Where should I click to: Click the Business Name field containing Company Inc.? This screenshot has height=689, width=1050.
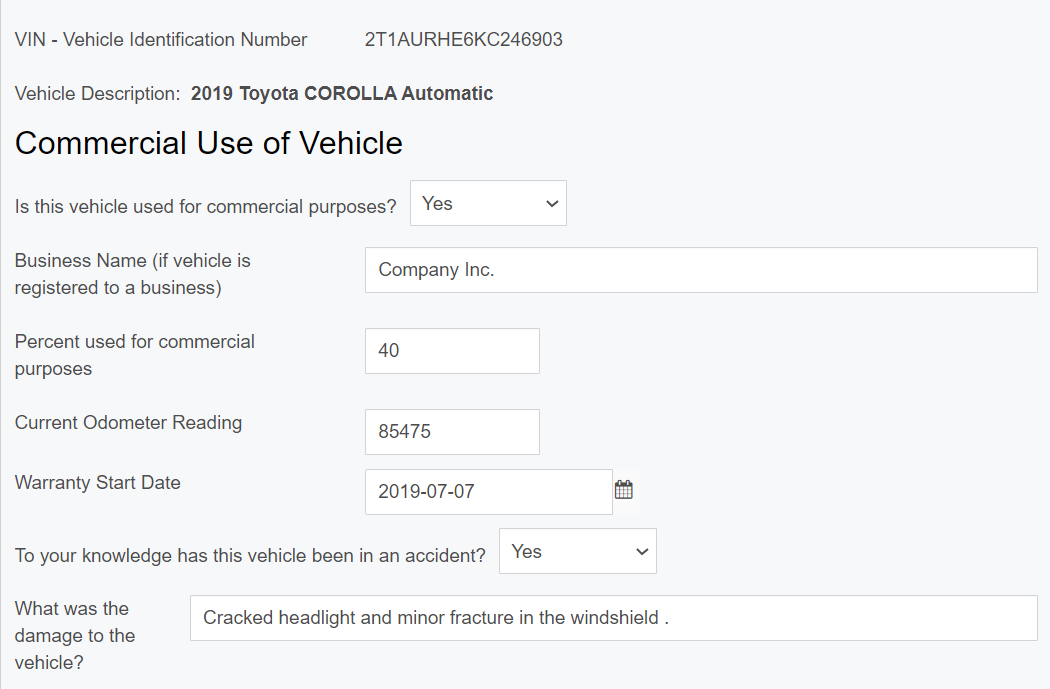[700, 270]
